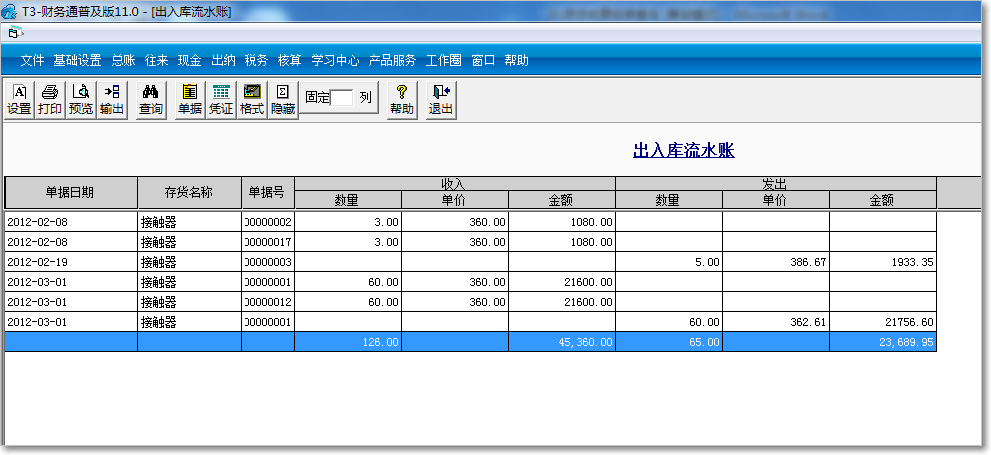Click the 帮助 question mark toolbar icon
The image size is (991, 455).
tap(402, 100)
